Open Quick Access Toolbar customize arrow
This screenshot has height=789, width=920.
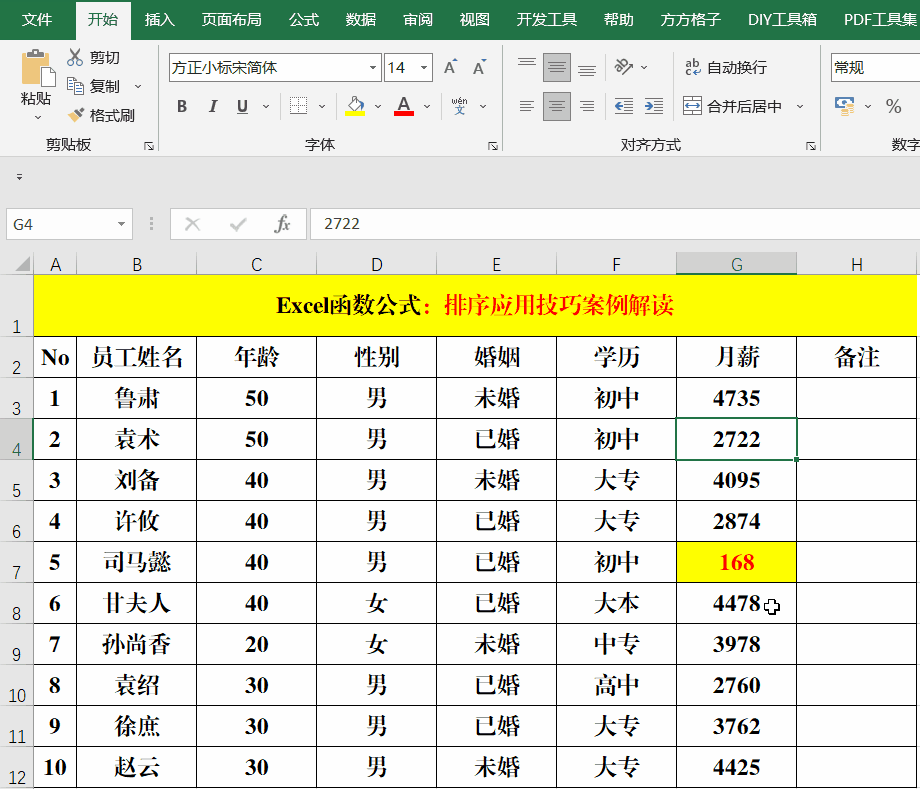point(19,177)
